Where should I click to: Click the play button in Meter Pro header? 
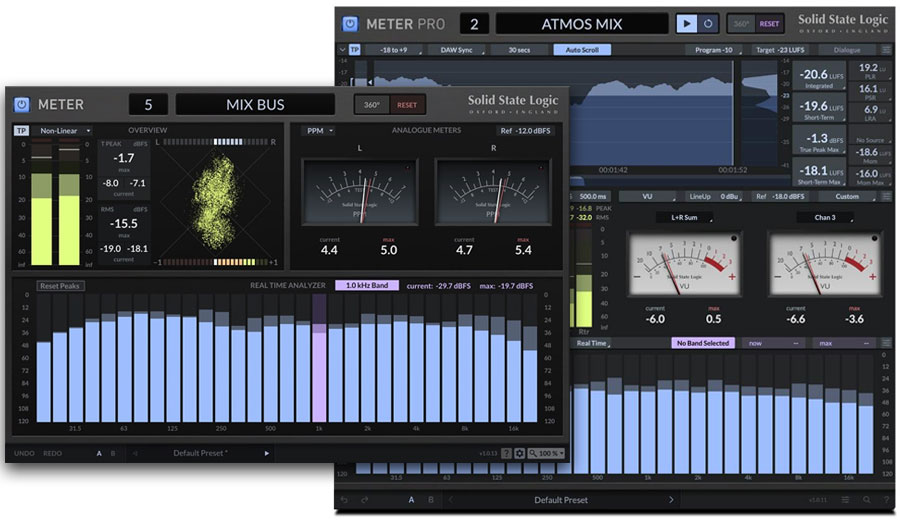point(686,24)
